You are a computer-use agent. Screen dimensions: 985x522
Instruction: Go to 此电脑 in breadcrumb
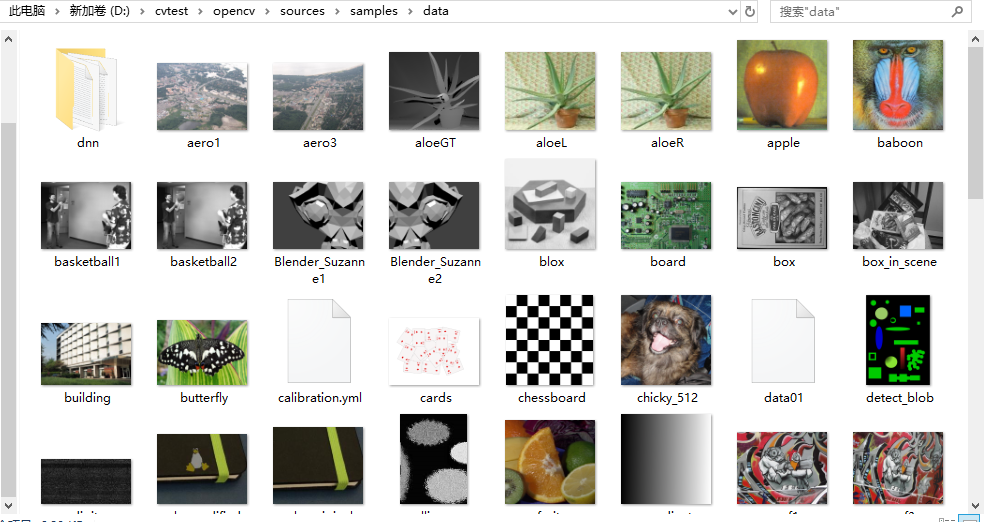26,11
